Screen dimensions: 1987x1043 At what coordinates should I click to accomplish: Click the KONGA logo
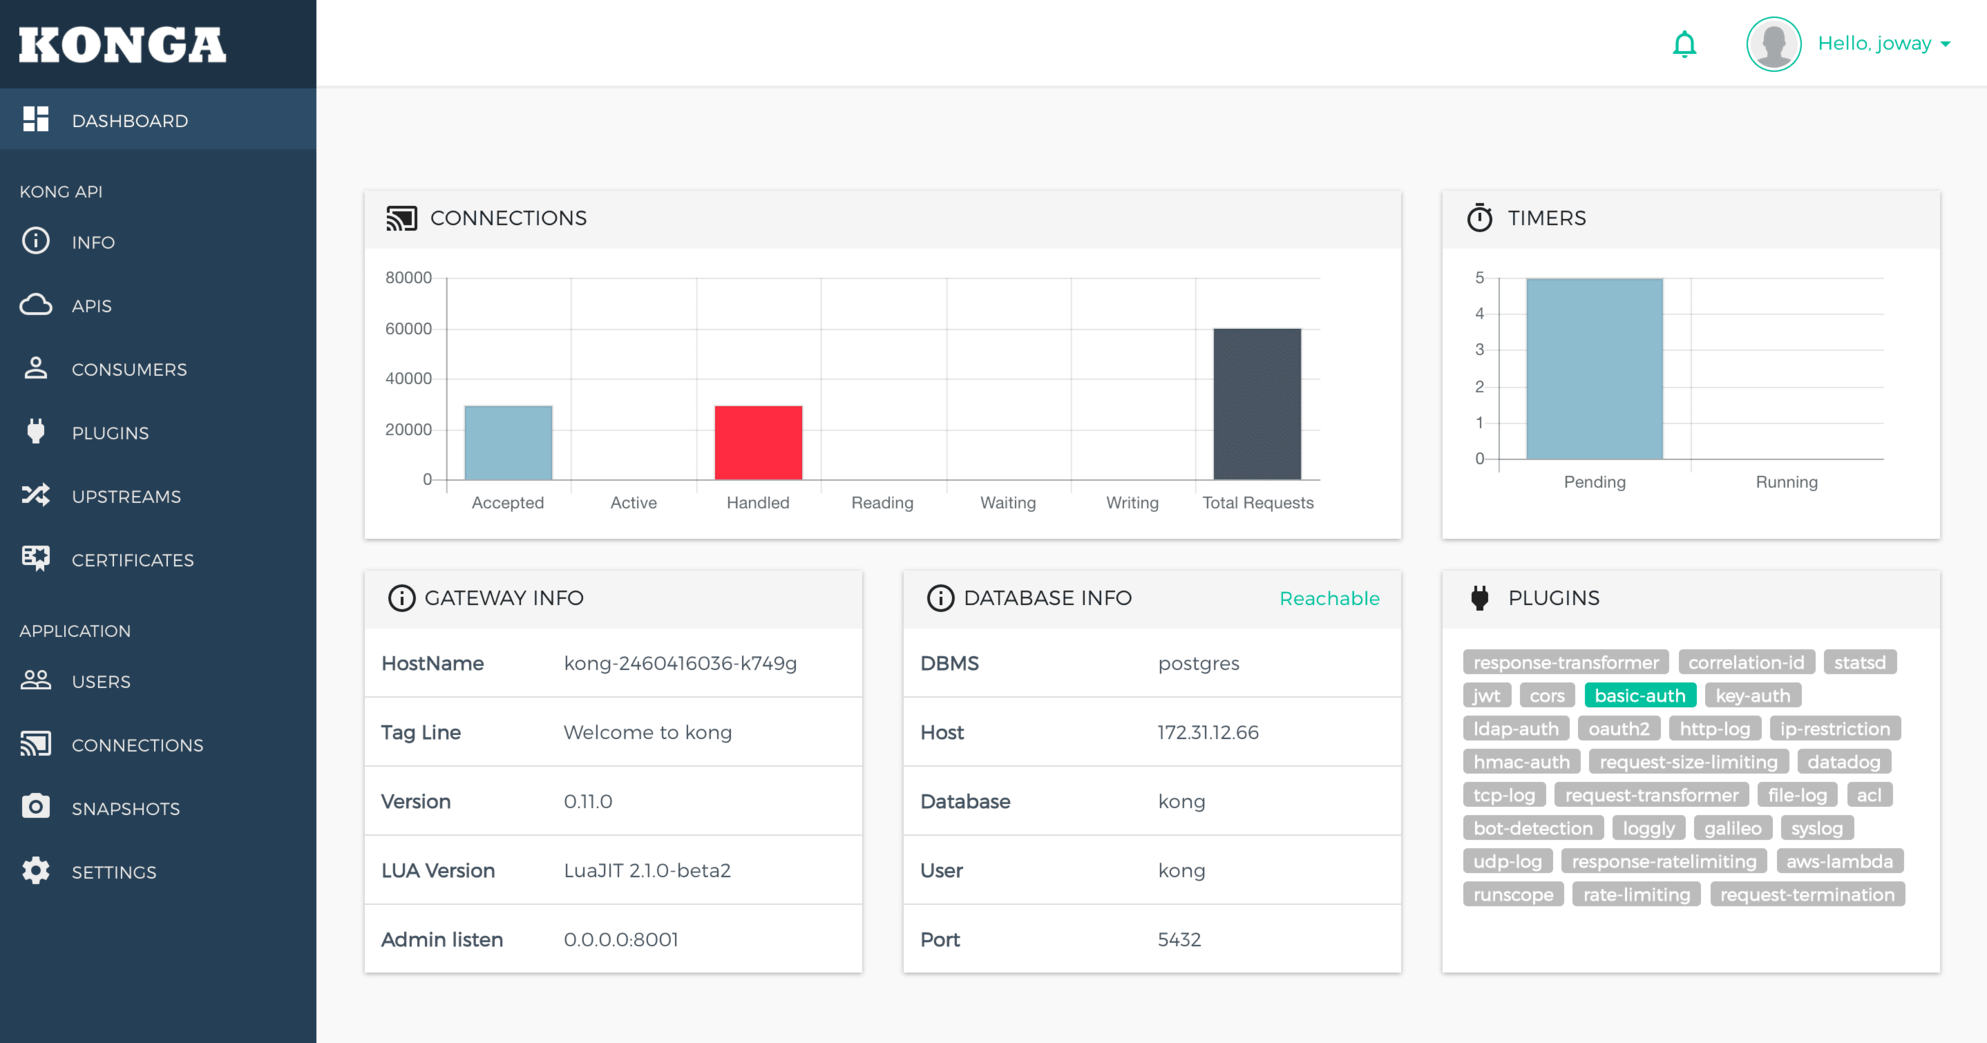pyautogui.click(x=122, y=44)
